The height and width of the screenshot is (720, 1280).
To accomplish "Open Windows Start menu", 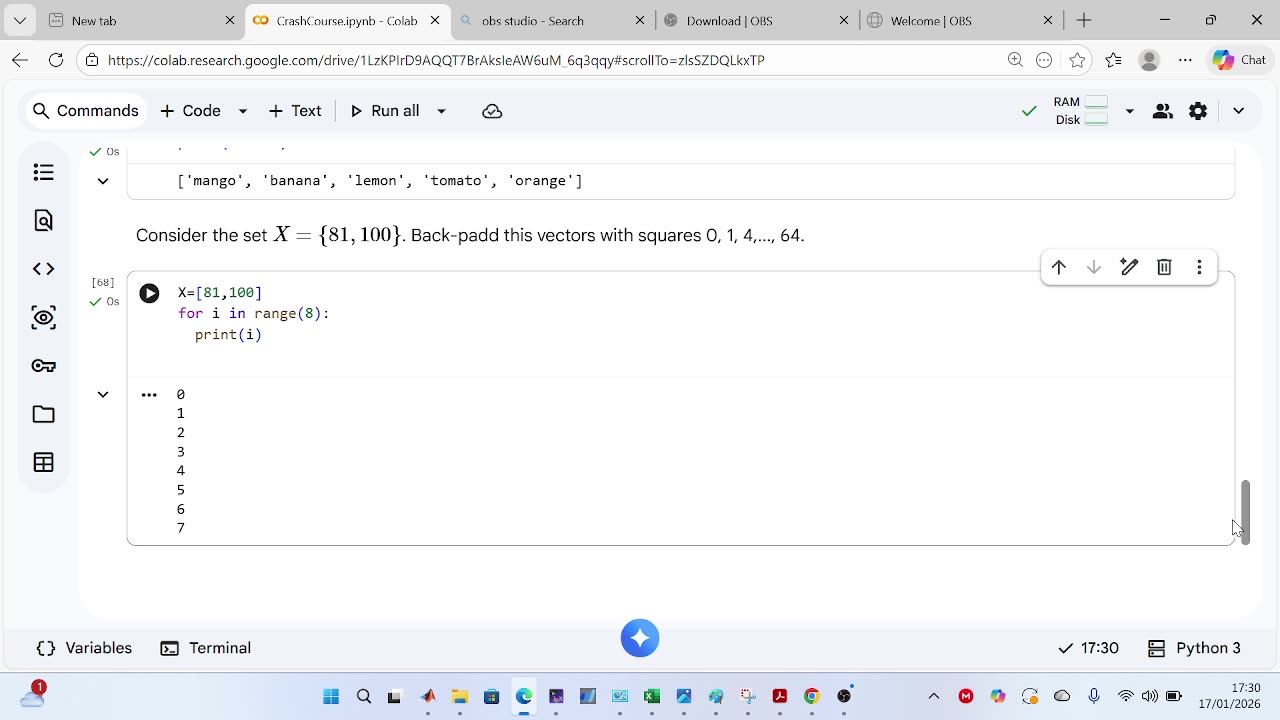I will [x=331, y=696].
